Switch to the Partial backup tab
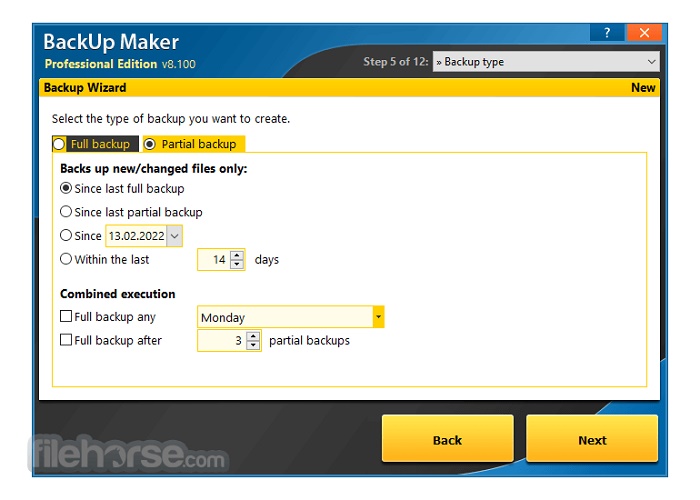The image size is (700, 500). point(194,144)
